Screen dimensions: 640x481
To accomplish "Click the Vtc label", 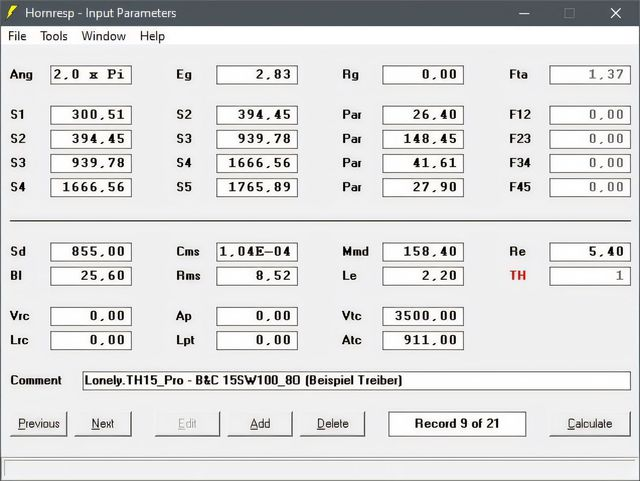I will click(x=351, y=316).
